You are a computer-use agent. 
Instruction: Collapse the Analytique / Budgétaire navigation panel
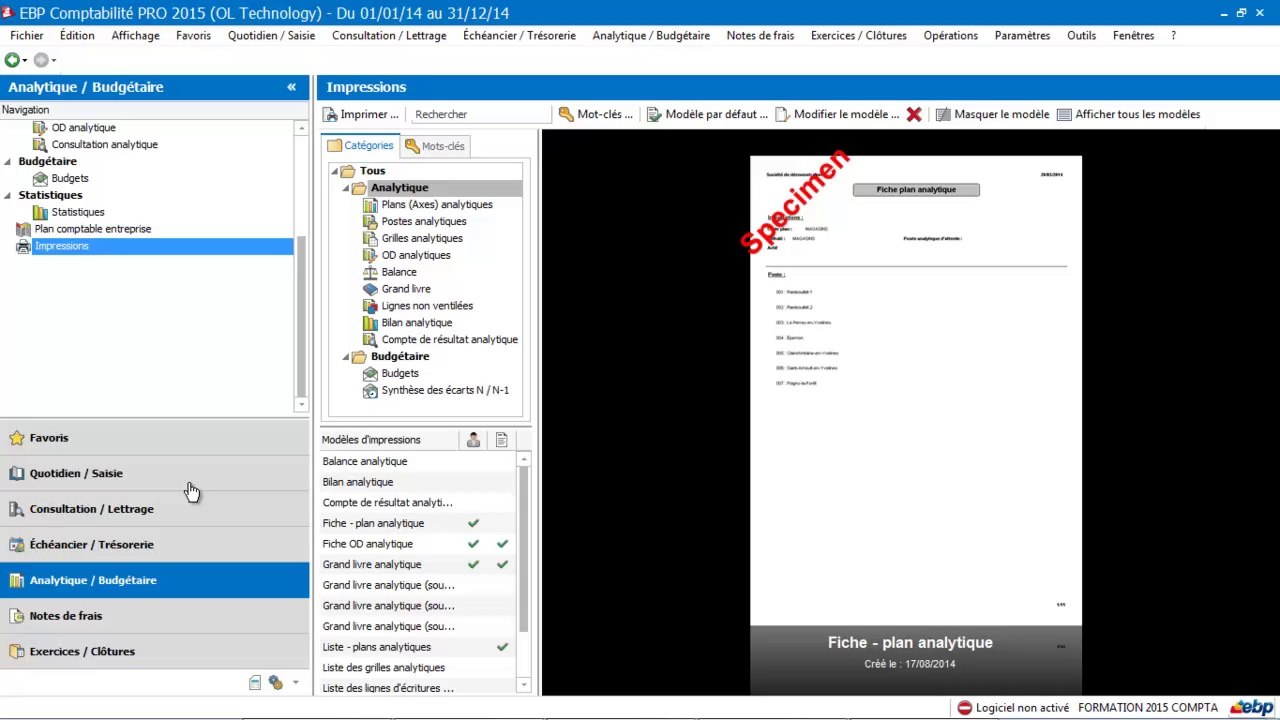[291, 87]
